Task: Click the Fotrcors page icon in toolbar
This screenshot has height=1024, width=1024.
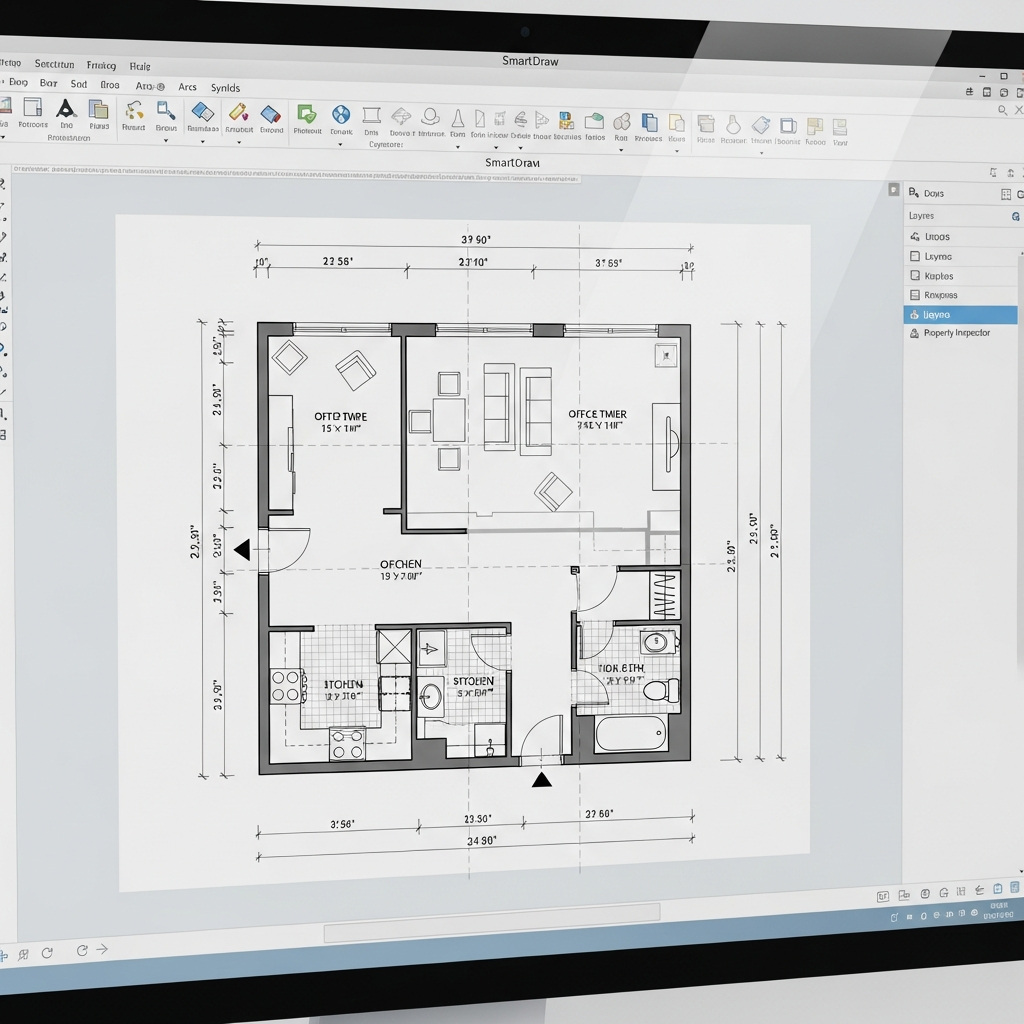Action: [32, 108]
